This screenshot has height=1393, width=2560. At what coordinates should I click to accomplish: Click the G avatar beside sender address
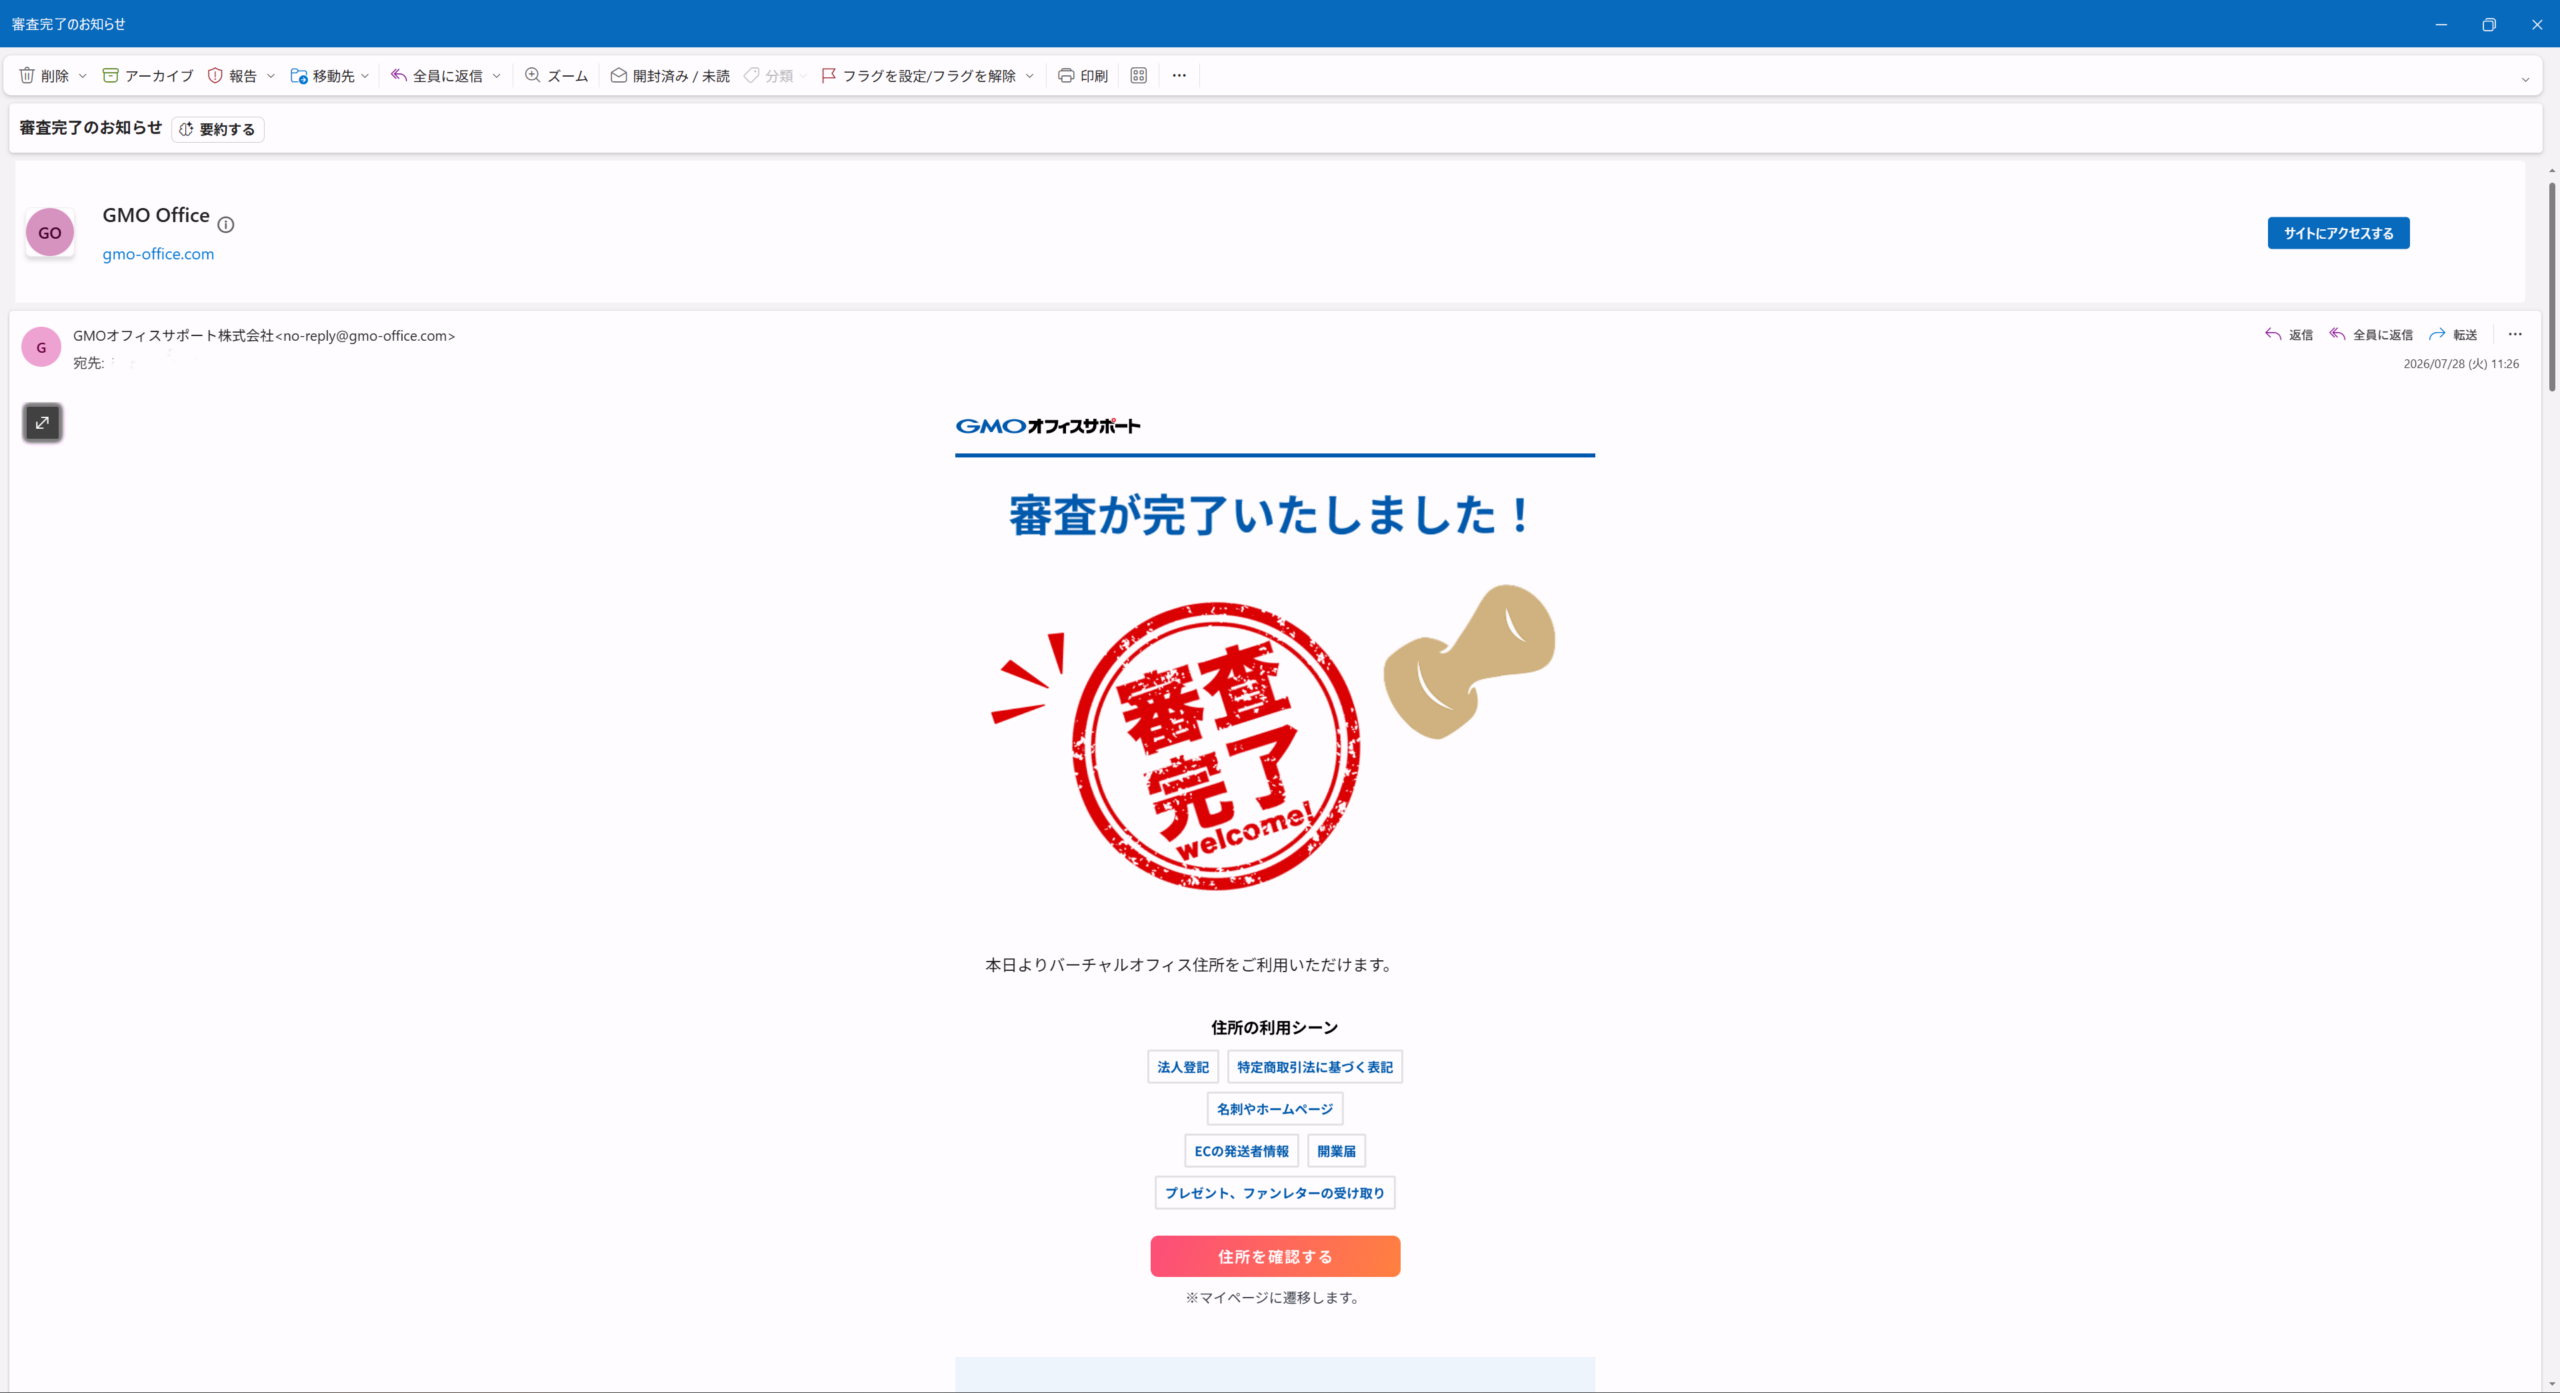[x=41, y=347]
